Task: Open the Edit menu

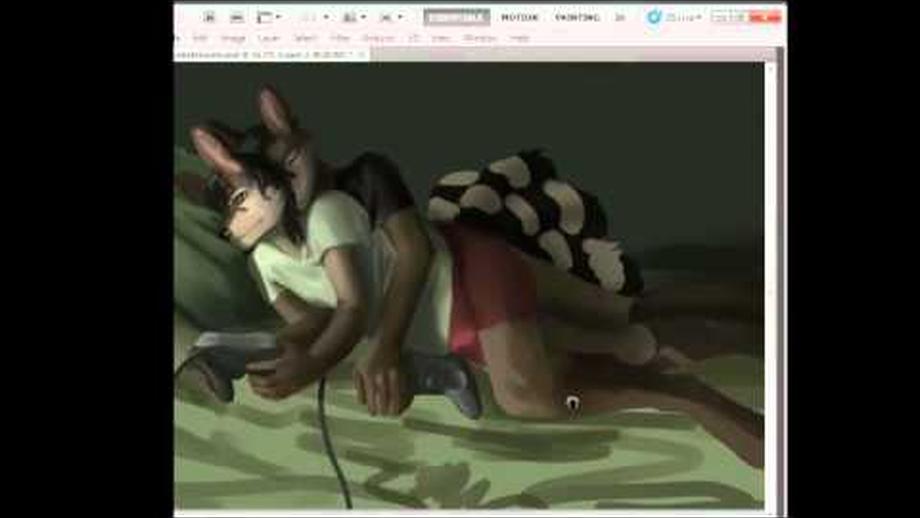Action: click(200, 38)
